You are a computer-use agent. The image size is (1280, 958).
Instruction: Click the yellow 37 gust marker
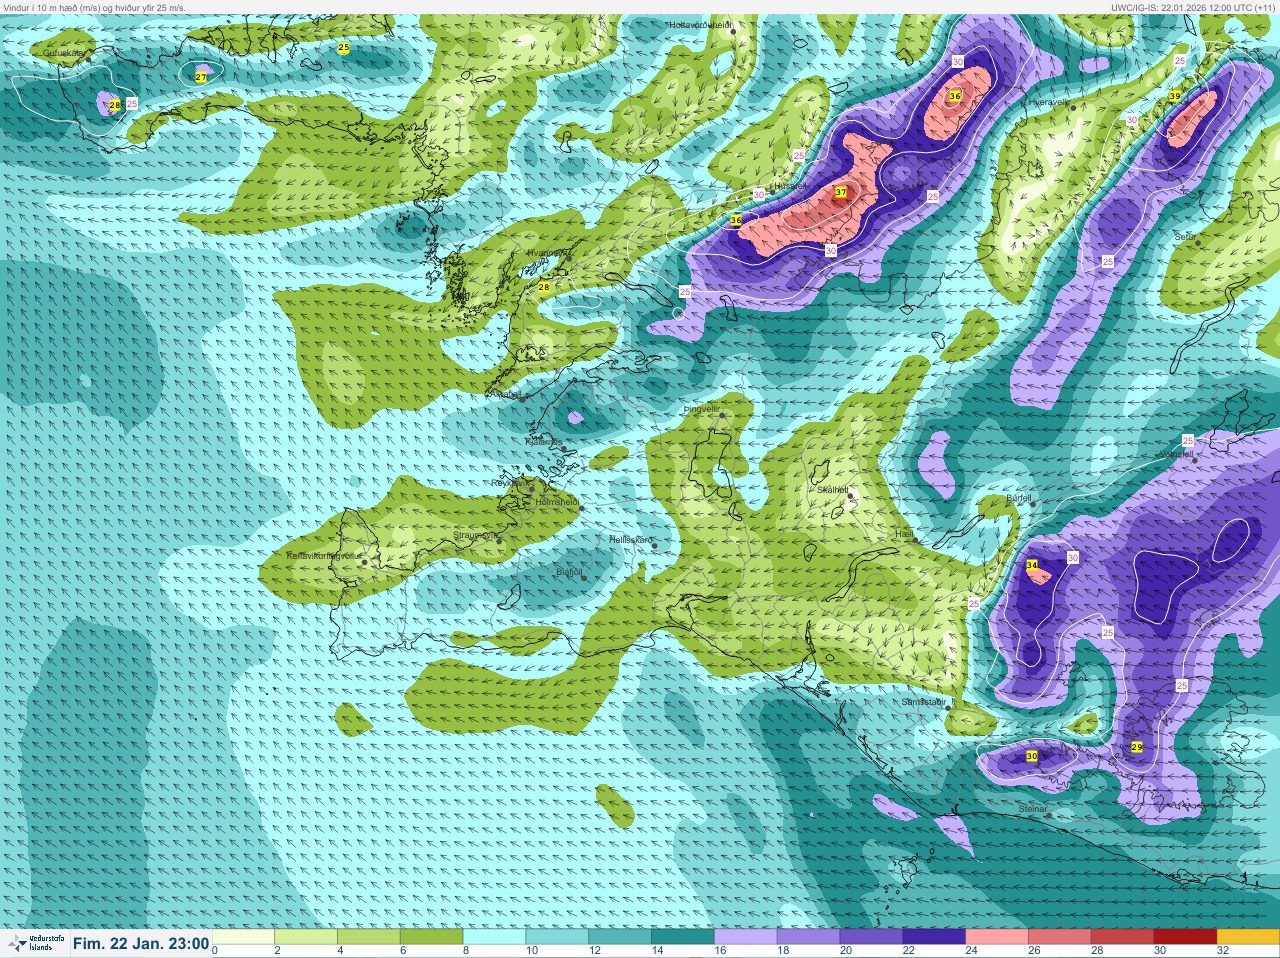[x=841, y=192]
